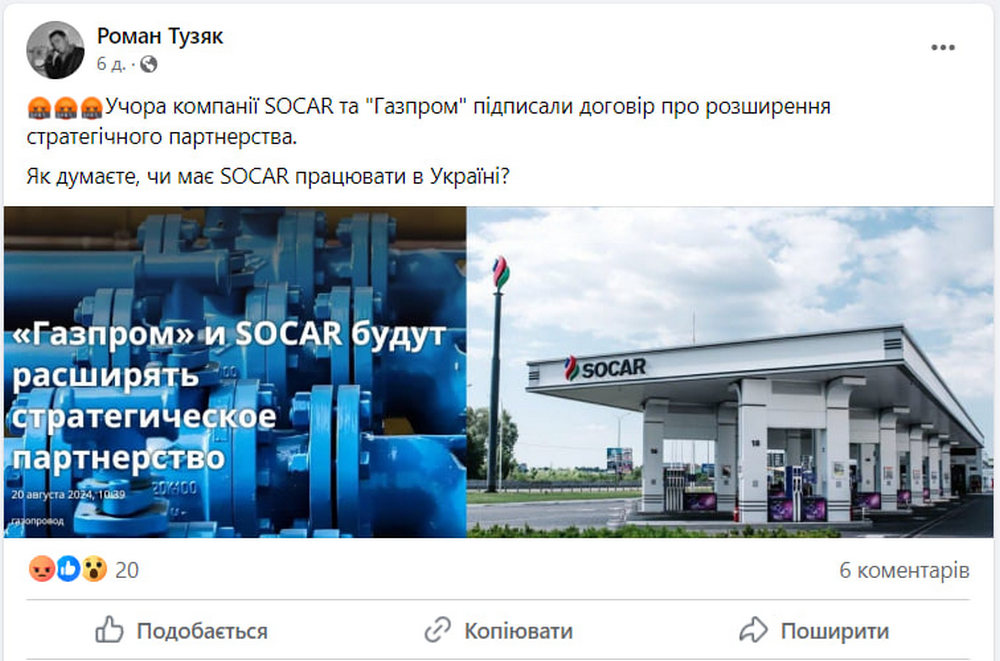1000x661 pixels.
Task: Click the thumbs-up icon beside Подобається
Action: point(109,630)
